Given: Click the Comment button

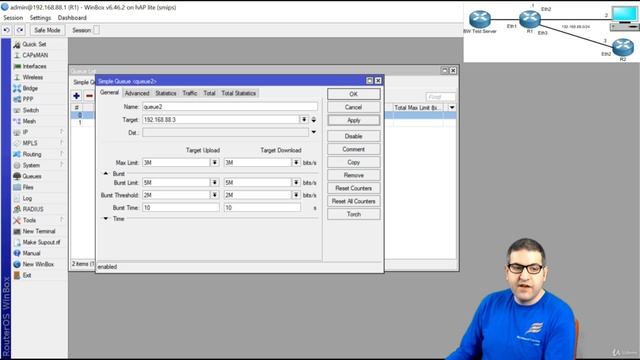Looking at the screenshot, I should tap(353, 149).
